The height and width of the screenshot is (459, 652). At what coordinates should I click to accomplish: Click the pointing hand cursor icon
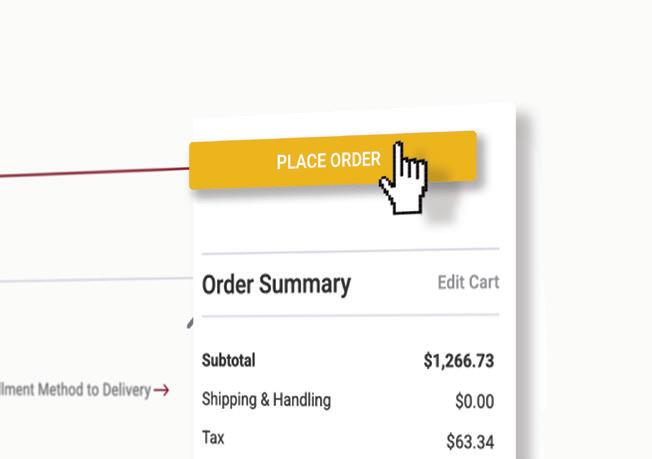tap(403, 178)
